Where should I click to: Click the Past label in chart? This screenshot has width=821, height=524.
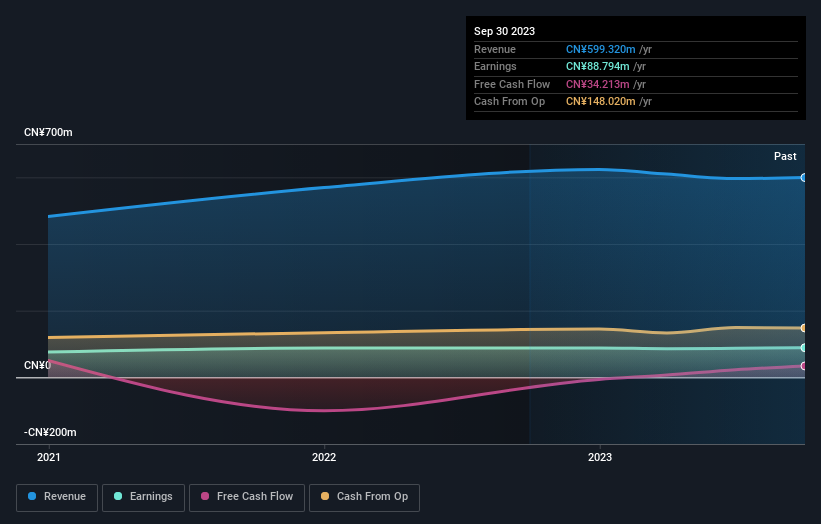coord(785,156)
